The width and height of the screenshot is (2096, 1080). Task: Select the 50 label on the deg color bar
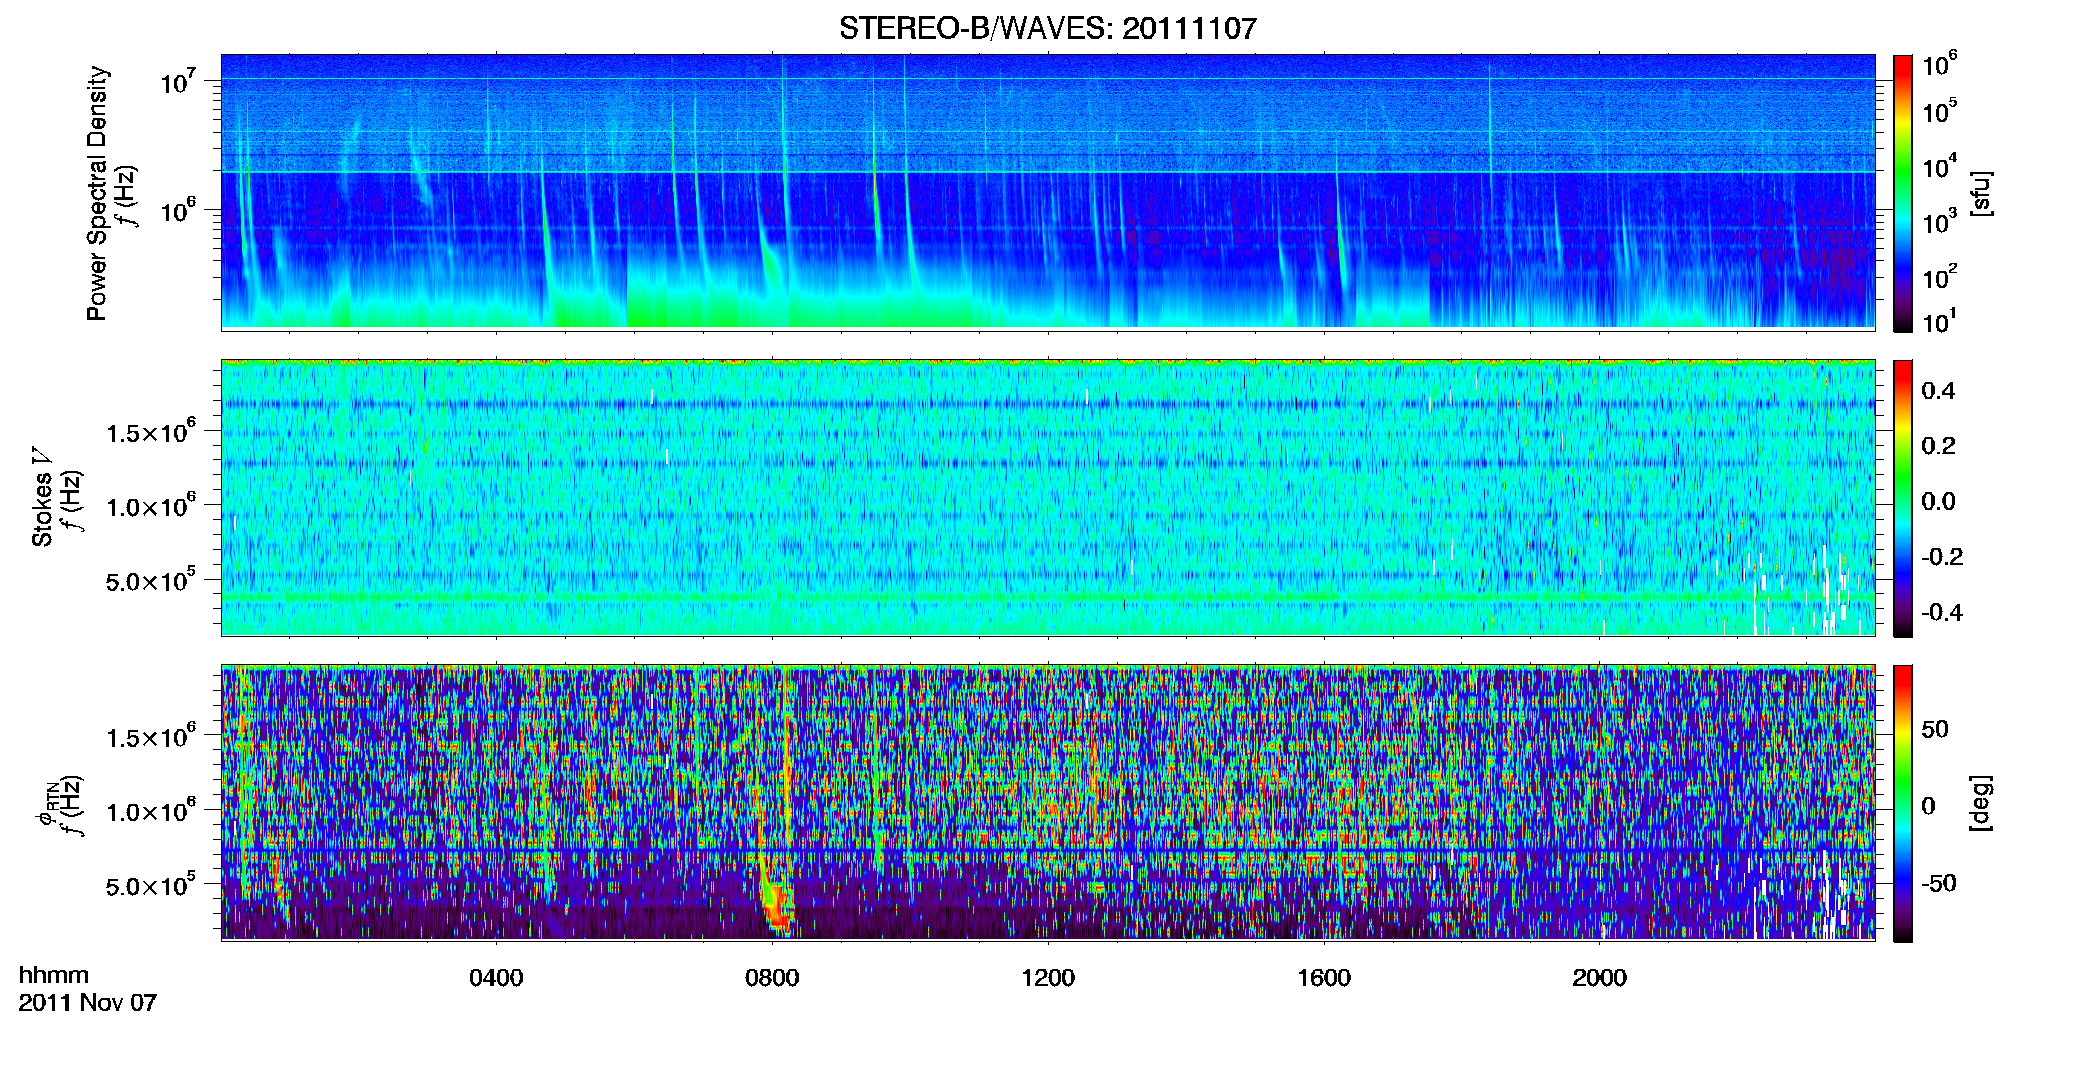click(1935, 729)
